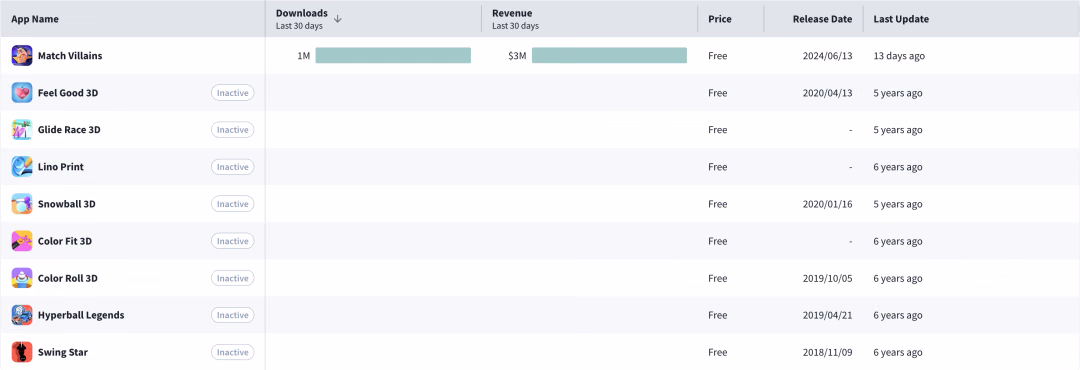Click the Inactive badge for Hyperball Legends

pyautogui.click(x=233, y=315)
